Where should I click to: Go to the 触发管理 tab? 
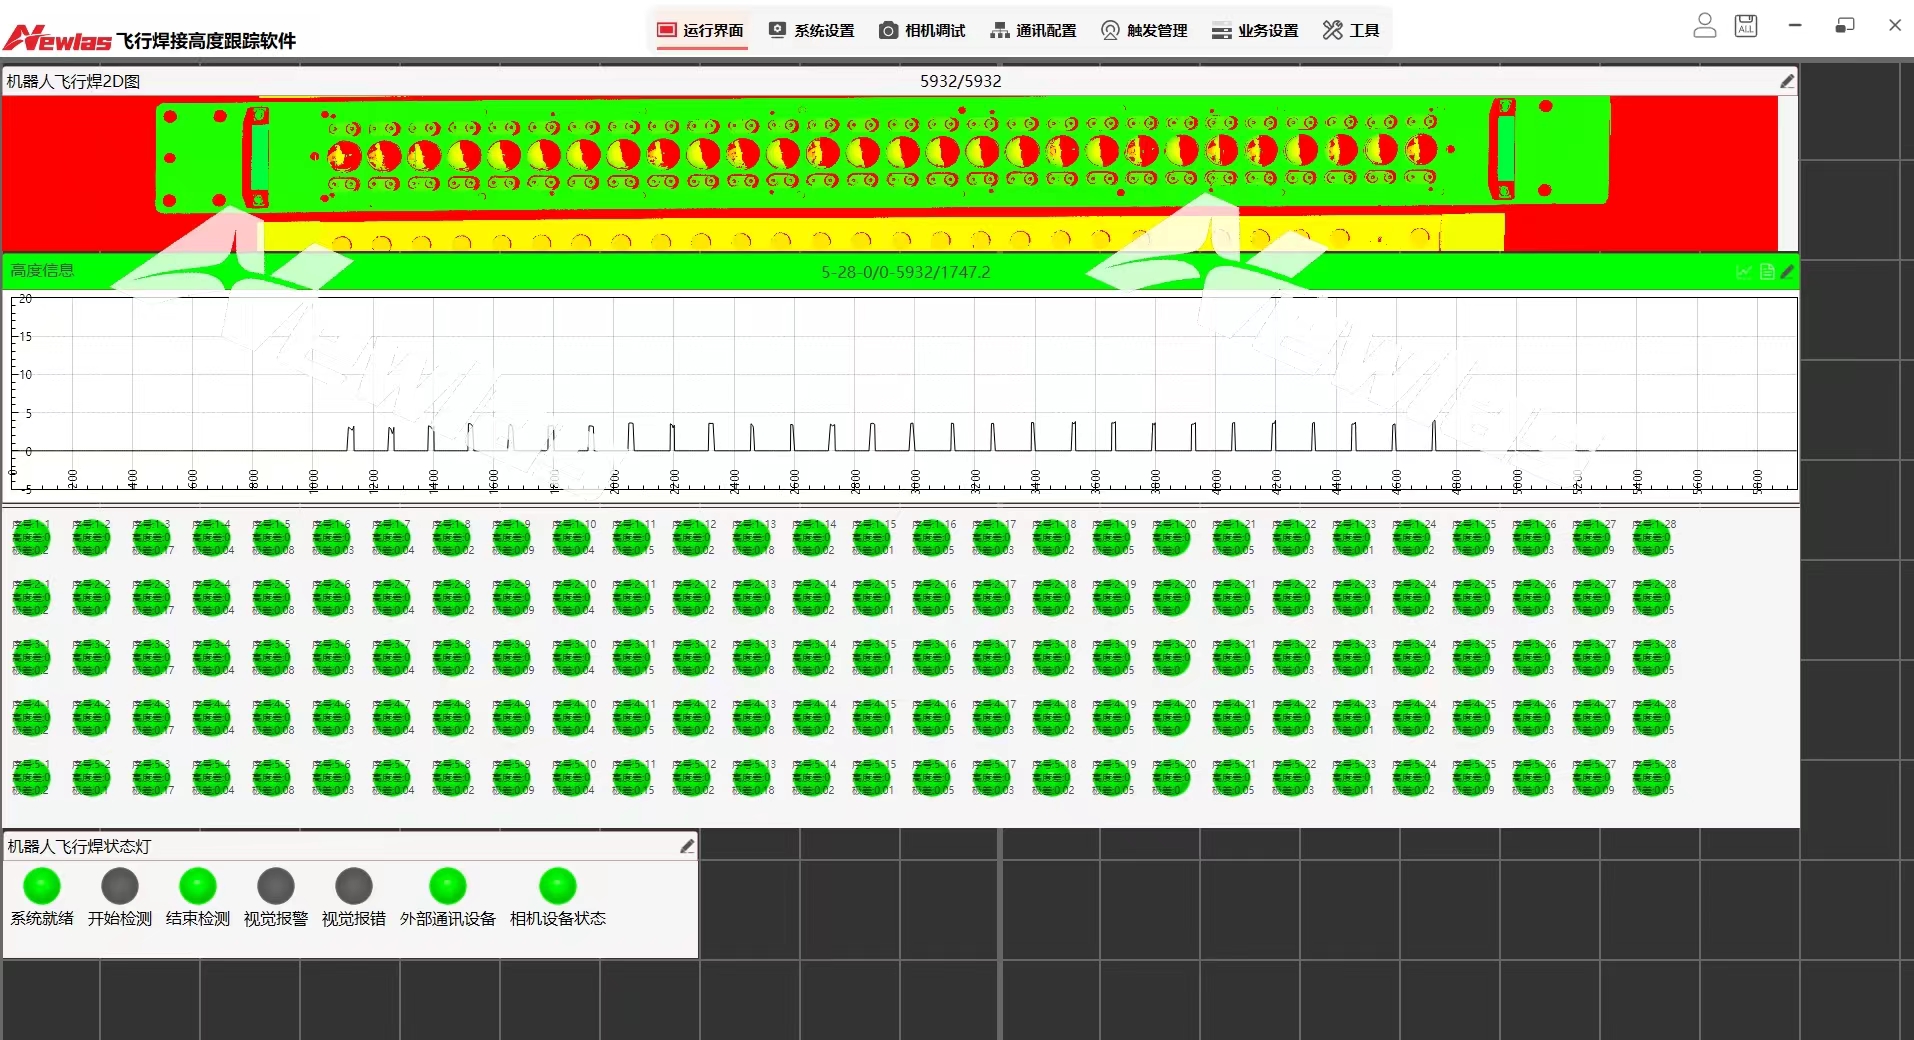[x=1144, y=30]
